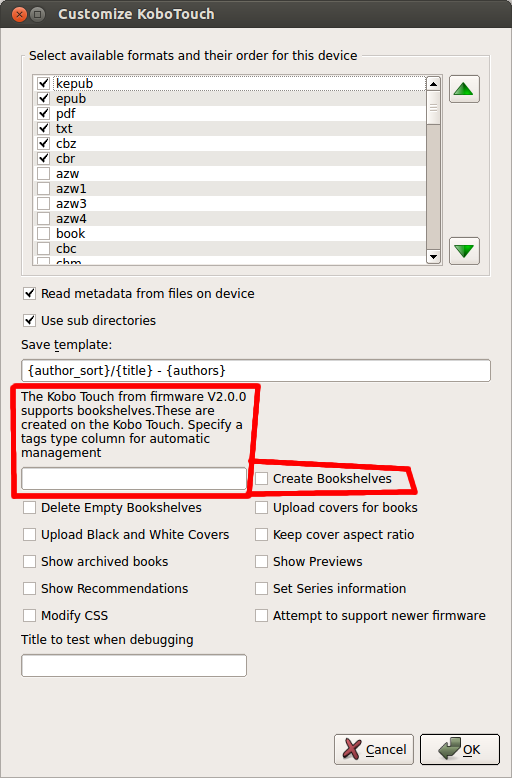Disable Use sub directories option
Image resolution: width=512 pixels, height=778 pixels.
[x=30, y=321]
